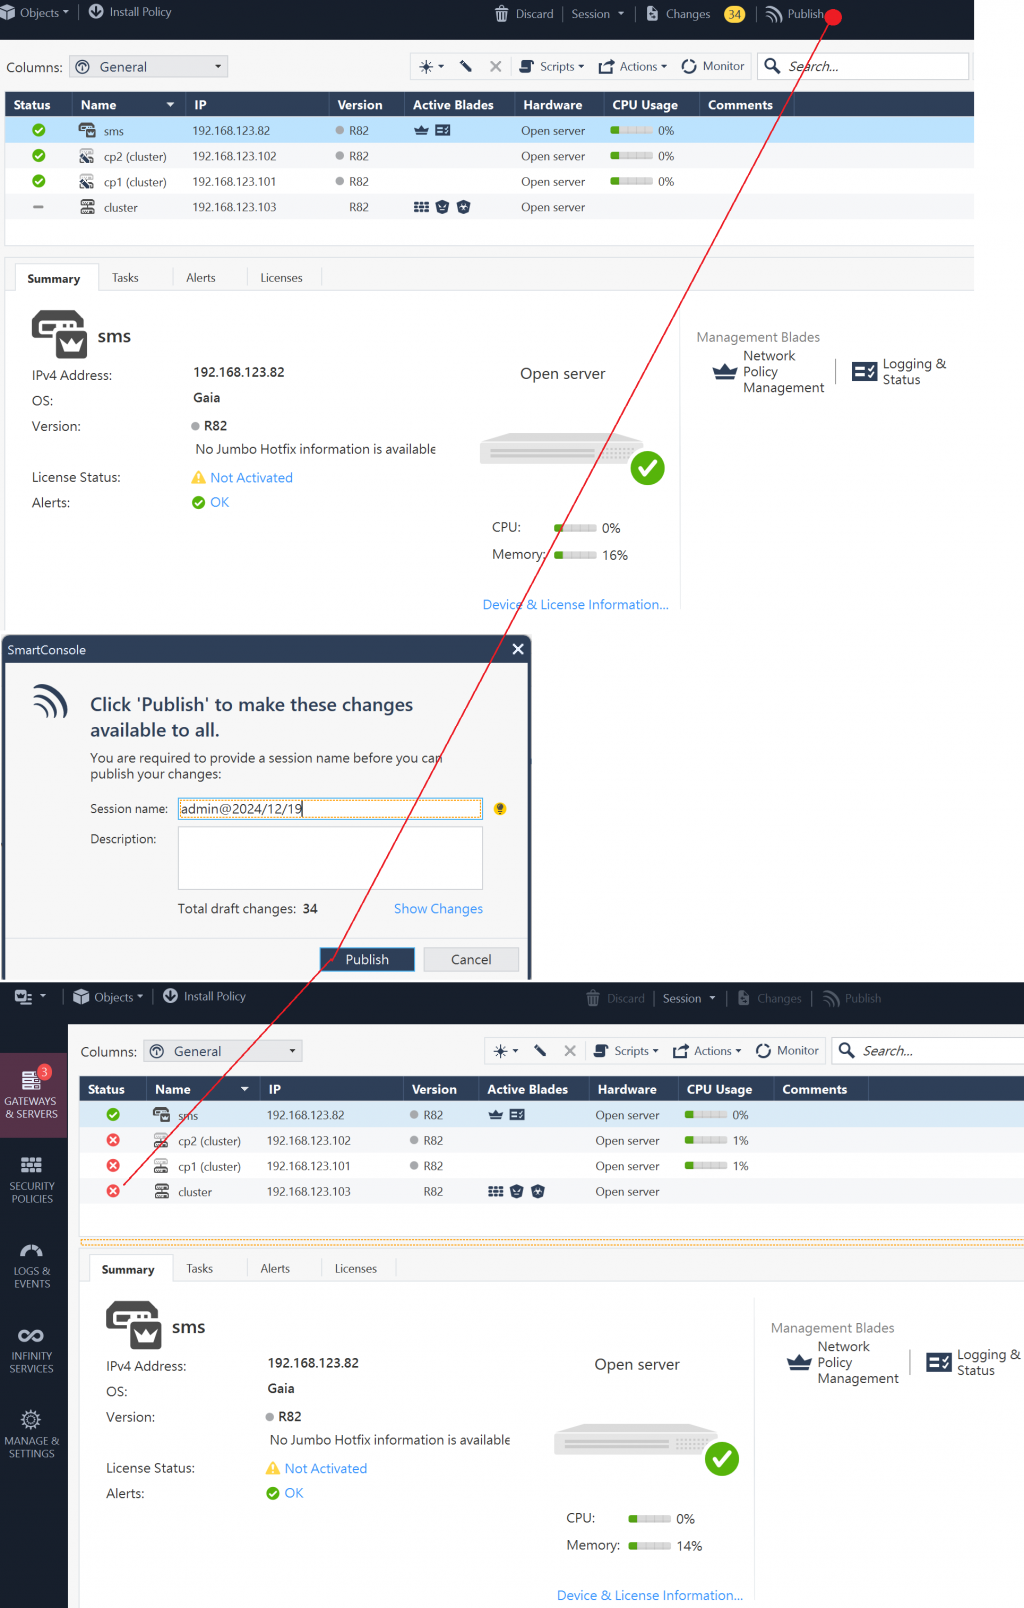1024x1608 pixels.
Task: Click the OK alerts link in the sidebar window
Action: tap(294, 1493)
